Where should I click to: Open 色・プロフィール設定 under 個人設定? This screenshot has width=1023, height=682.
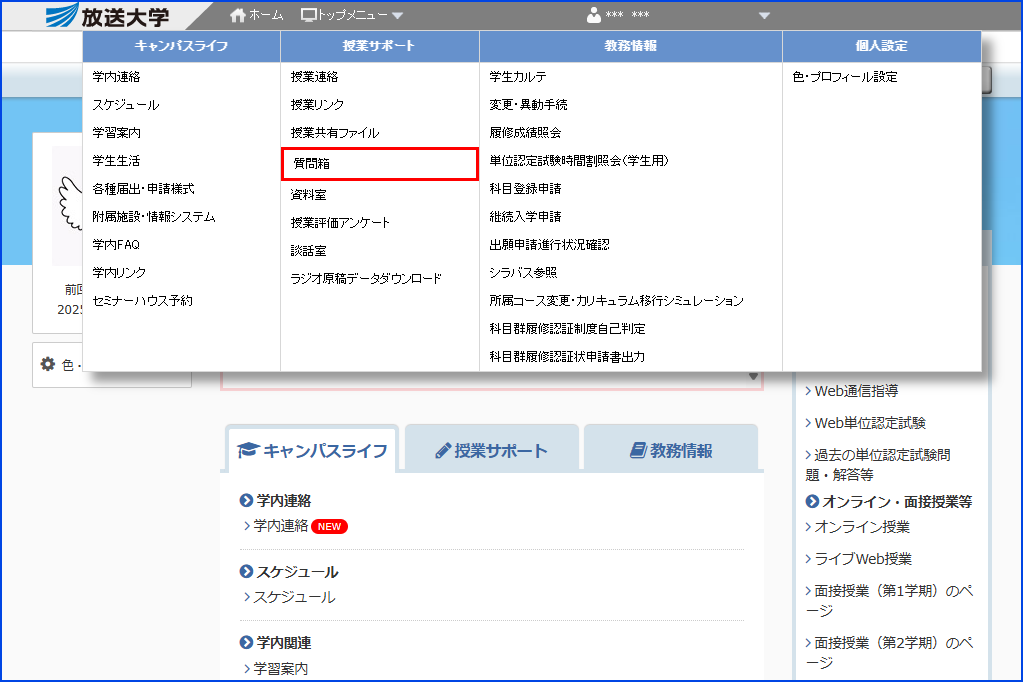coord(845,77)
